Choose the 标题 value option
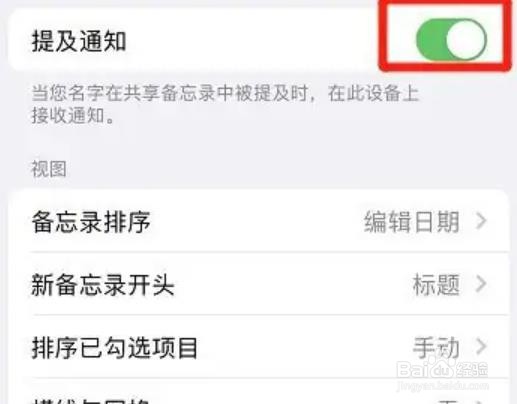The height and width of the screenshot is (404, 517). point(436,284)
